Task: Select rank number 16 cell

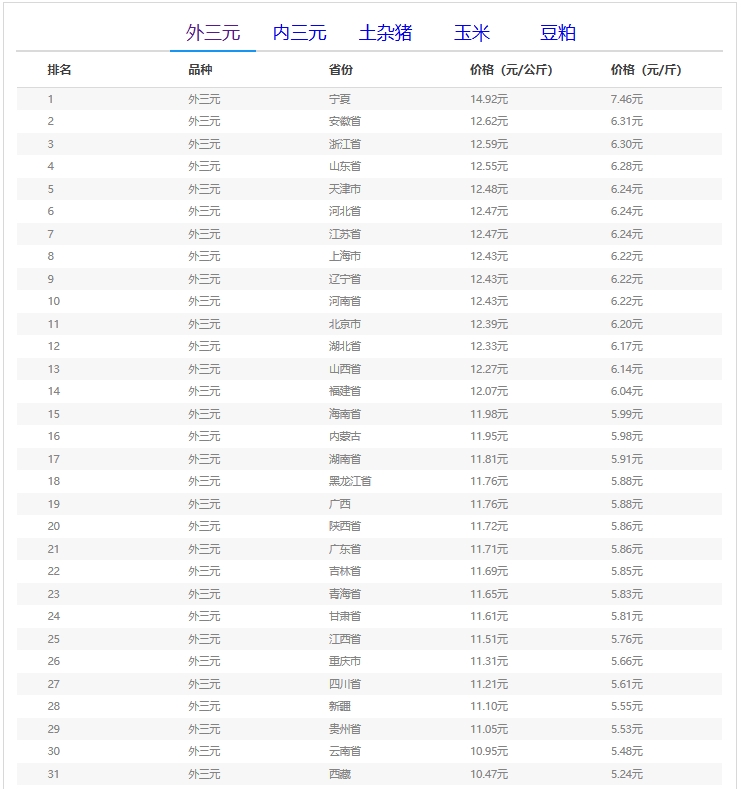Action: point(54,436)
